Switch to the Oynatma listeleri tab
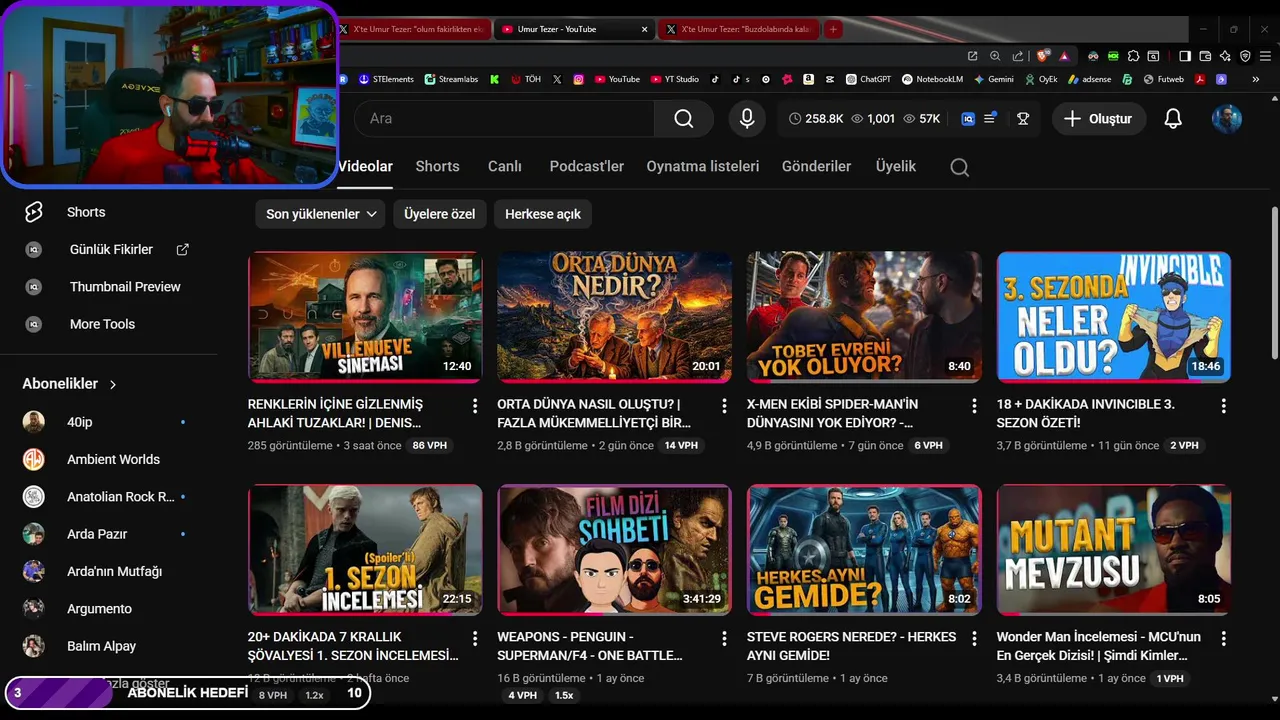Image resolution: width=1280 pixels, height=720 pixels. [x=703, y=167]
